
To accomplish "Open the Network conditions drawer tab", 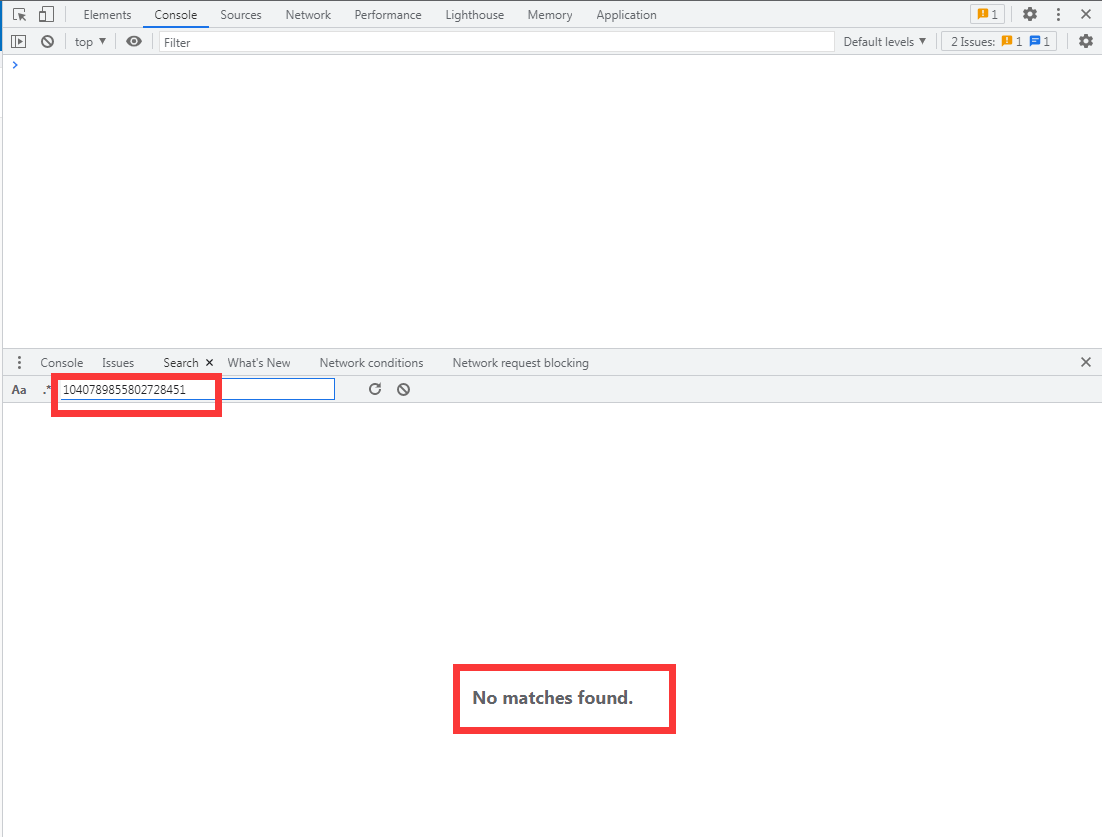I will pyautogui.click(x=371, y=363).
